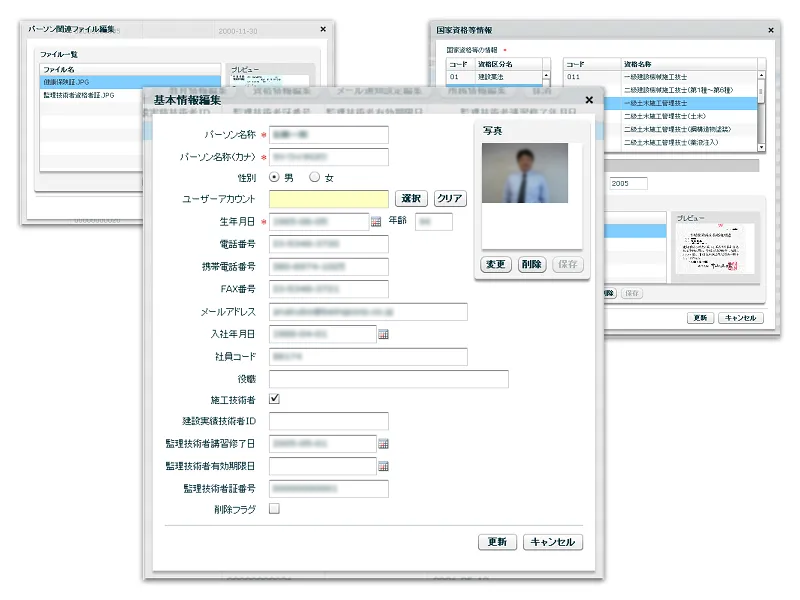Close the 基本情報編集 dialog
This screenshot has width=800, height=600.
(x=589, y=100)
